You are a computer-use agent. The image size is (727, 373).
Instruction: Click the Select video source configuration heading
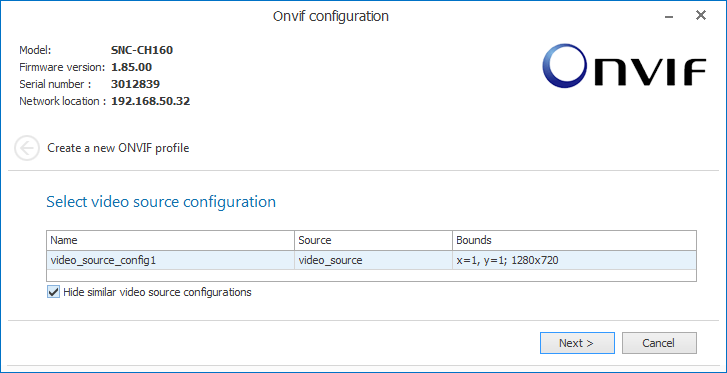coord(161,202)
